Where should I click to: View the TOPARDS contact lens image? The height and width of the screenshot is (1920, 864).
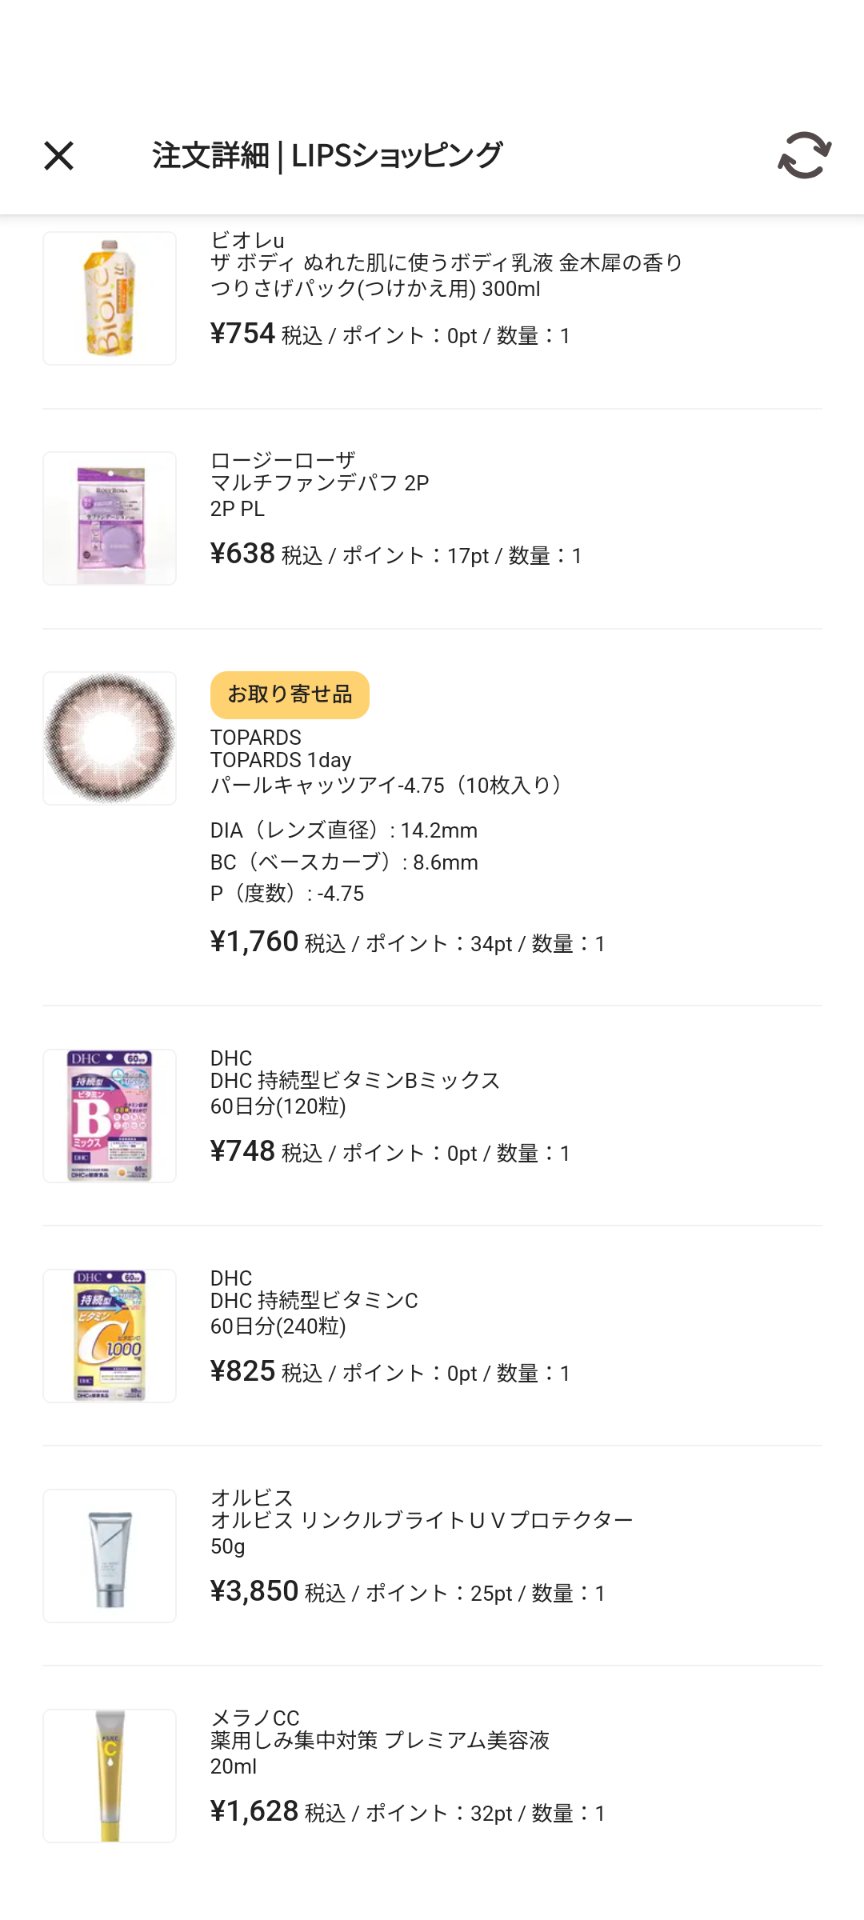pyautogui.click(x=110, y=738)
